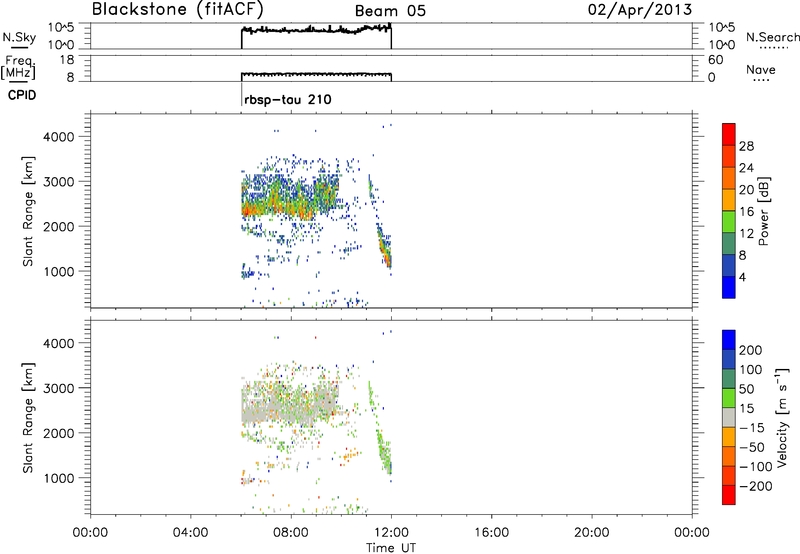The width and height of the screenshot is (800, 554).
Task: Click the '1000' label on the velocity panel axis
Action: click(x=59, y=478)
